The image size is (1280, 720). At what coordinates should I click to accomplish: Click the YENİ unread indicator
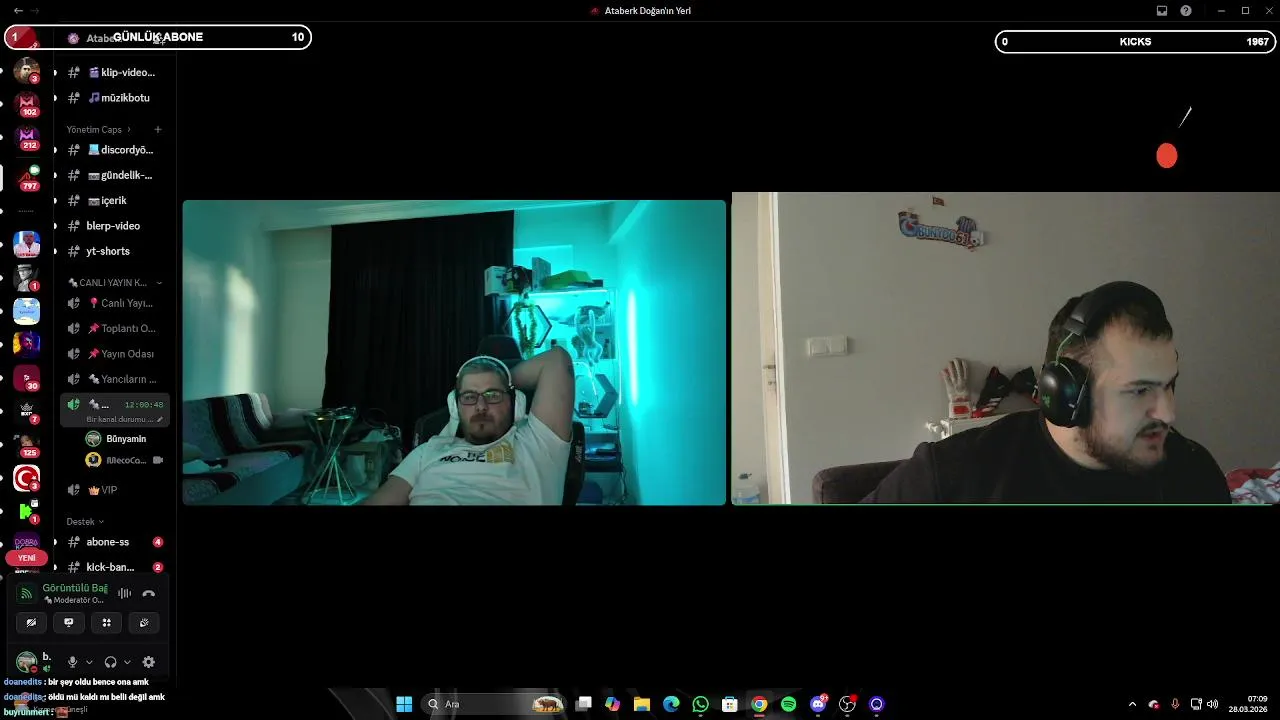(x=27, y=558)
